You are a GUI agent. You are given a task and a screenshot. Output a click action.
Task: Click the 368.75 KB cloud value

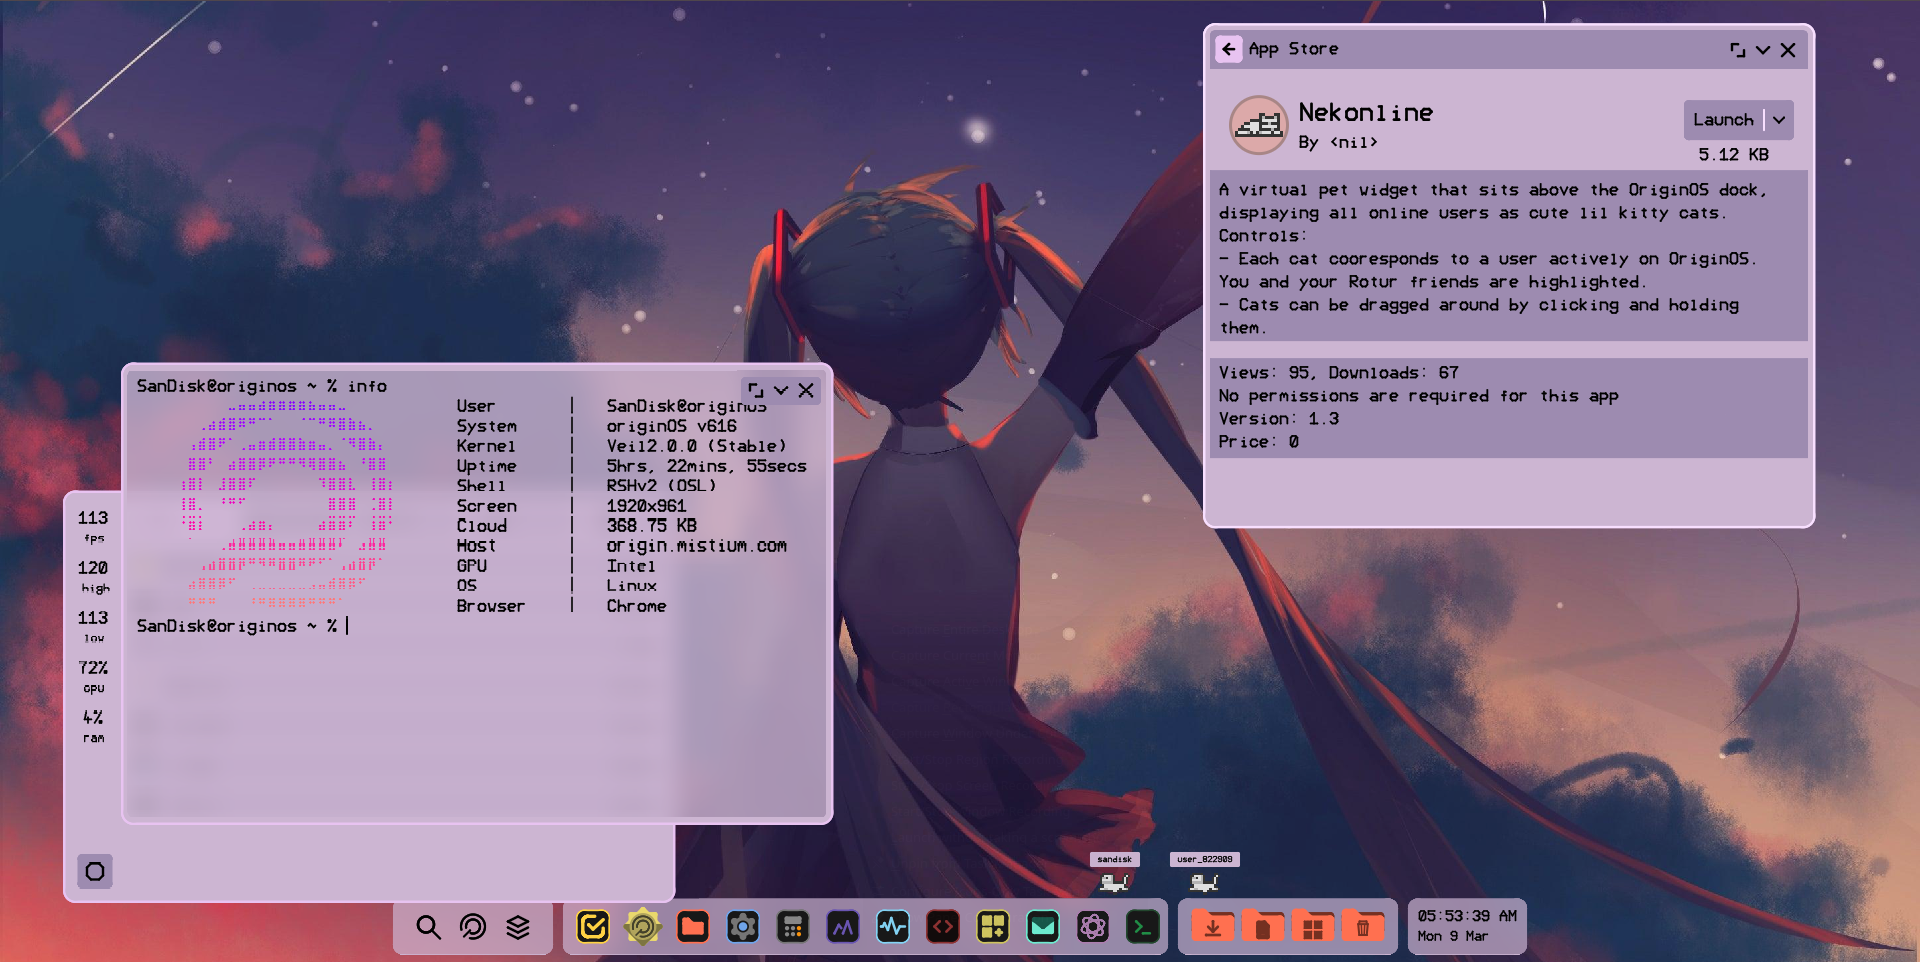click(x=651, y=526)
